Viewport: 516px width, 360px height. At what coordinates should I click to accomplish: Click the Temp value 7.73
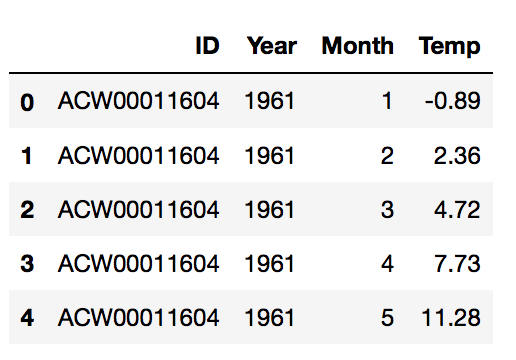coord(457,264)
